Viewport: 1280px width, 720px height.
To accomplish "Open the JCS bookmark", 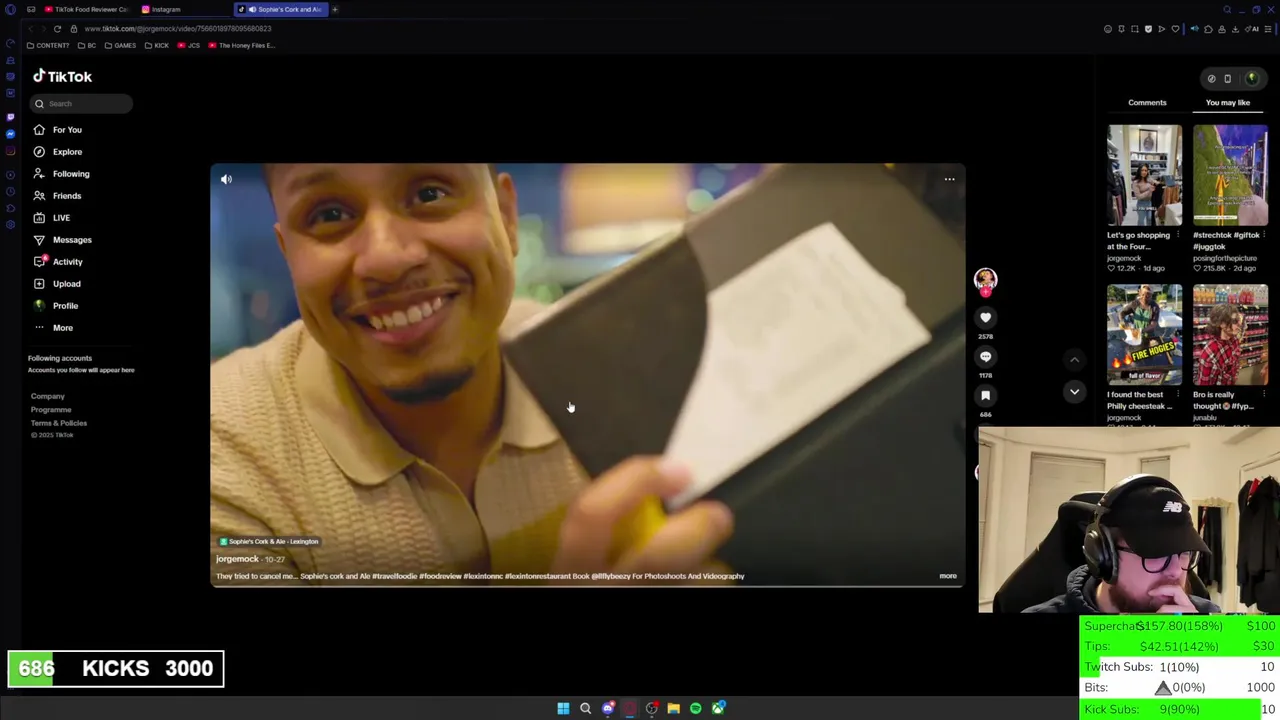I will point(189,45).
